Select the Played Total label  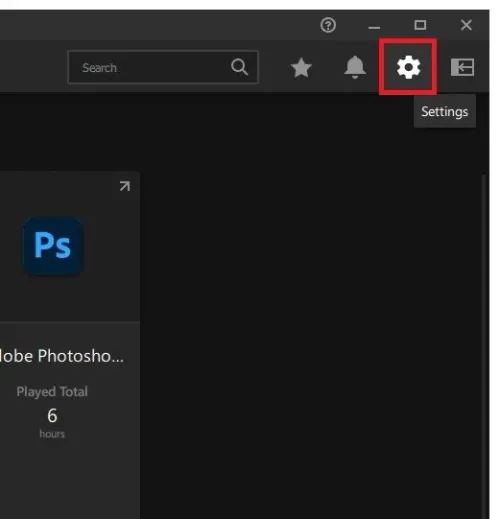tap(52, 391)
